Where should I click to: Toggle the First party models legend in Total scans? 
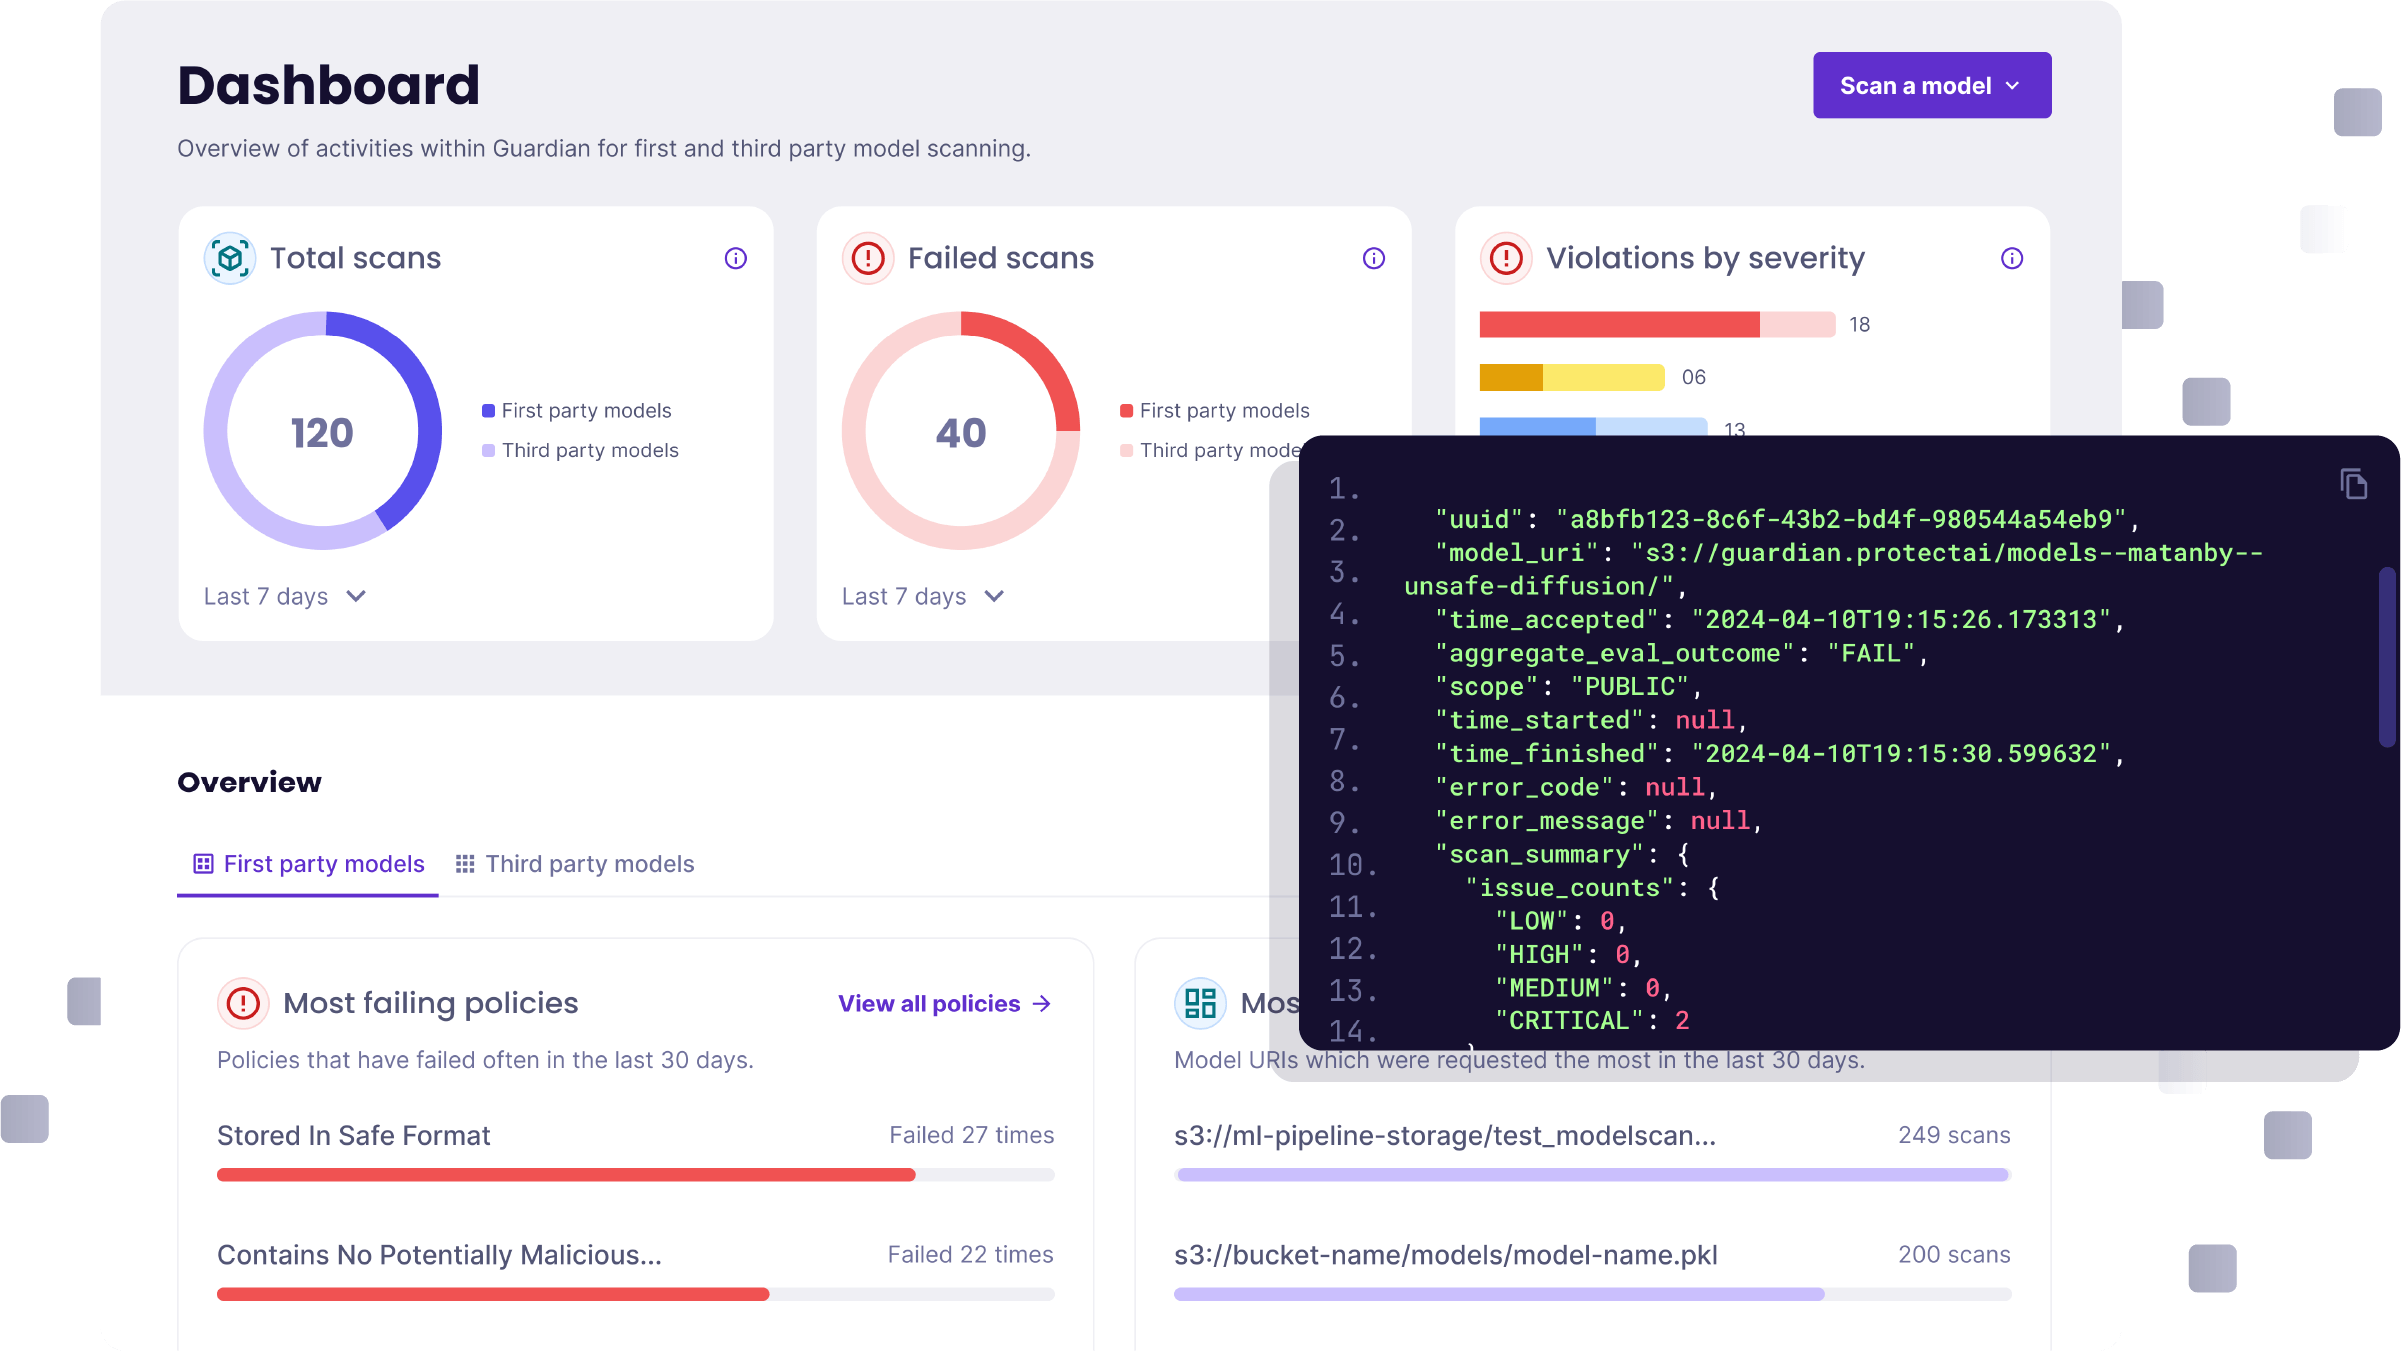pyautogui.click(x=577, y=410)
